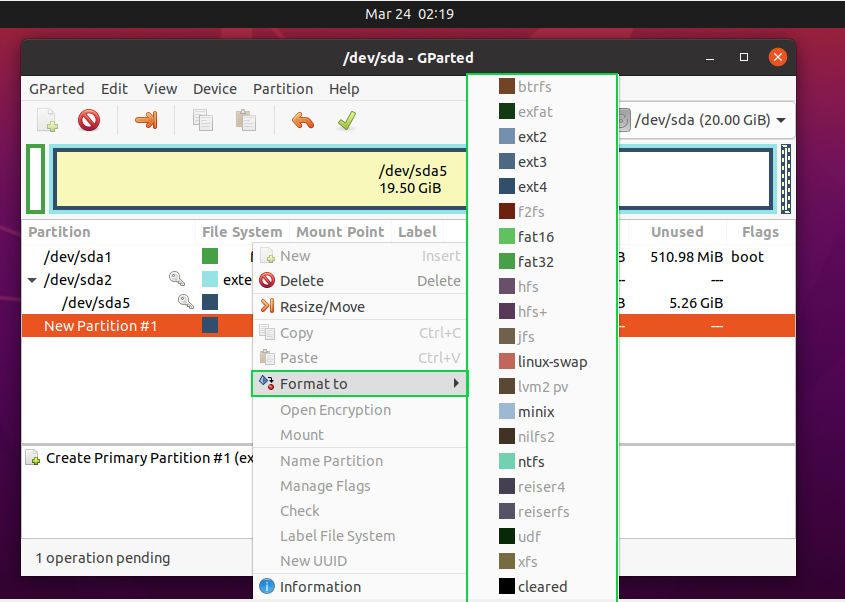Click the Mar 24 02:19 clock in top bar
Viewport: 845px width, 602px height.
click(x=410, y=14)
